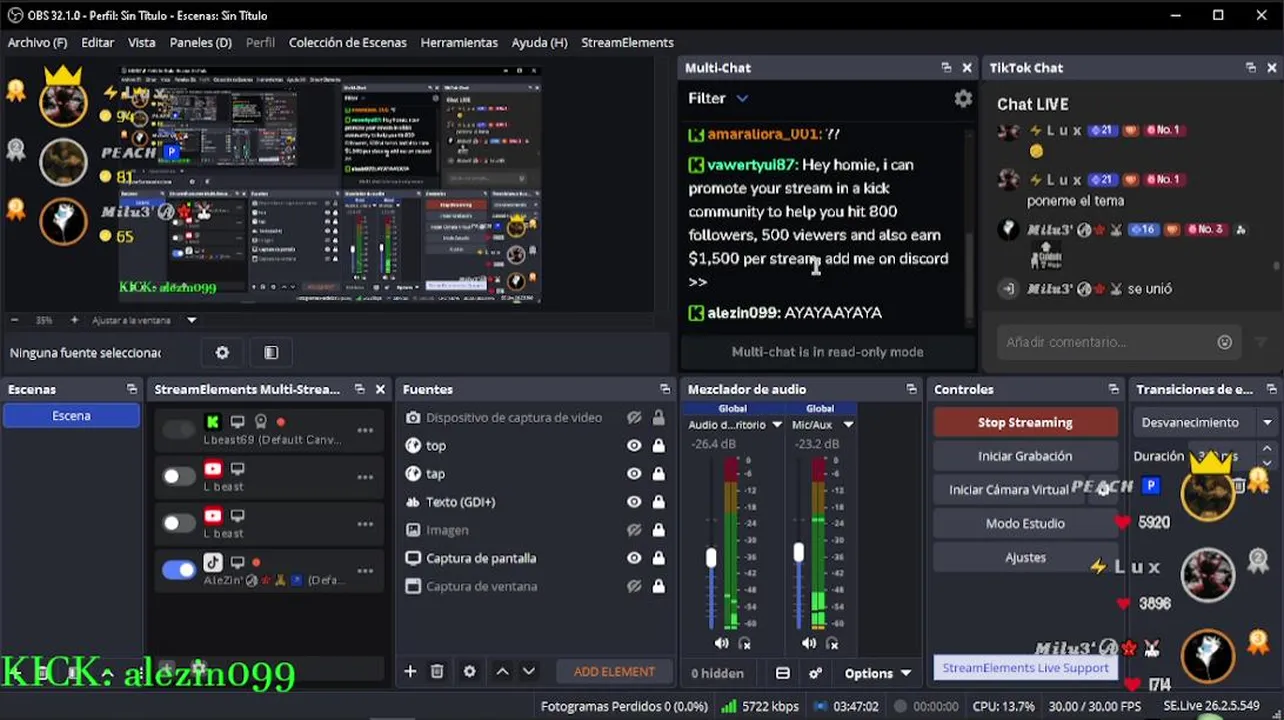Image resolution: width=1284 pixels, height=720 pixels.
Task: Toggle monitoring headphone icon for Mic/Aux
Action: click(832, 643)
